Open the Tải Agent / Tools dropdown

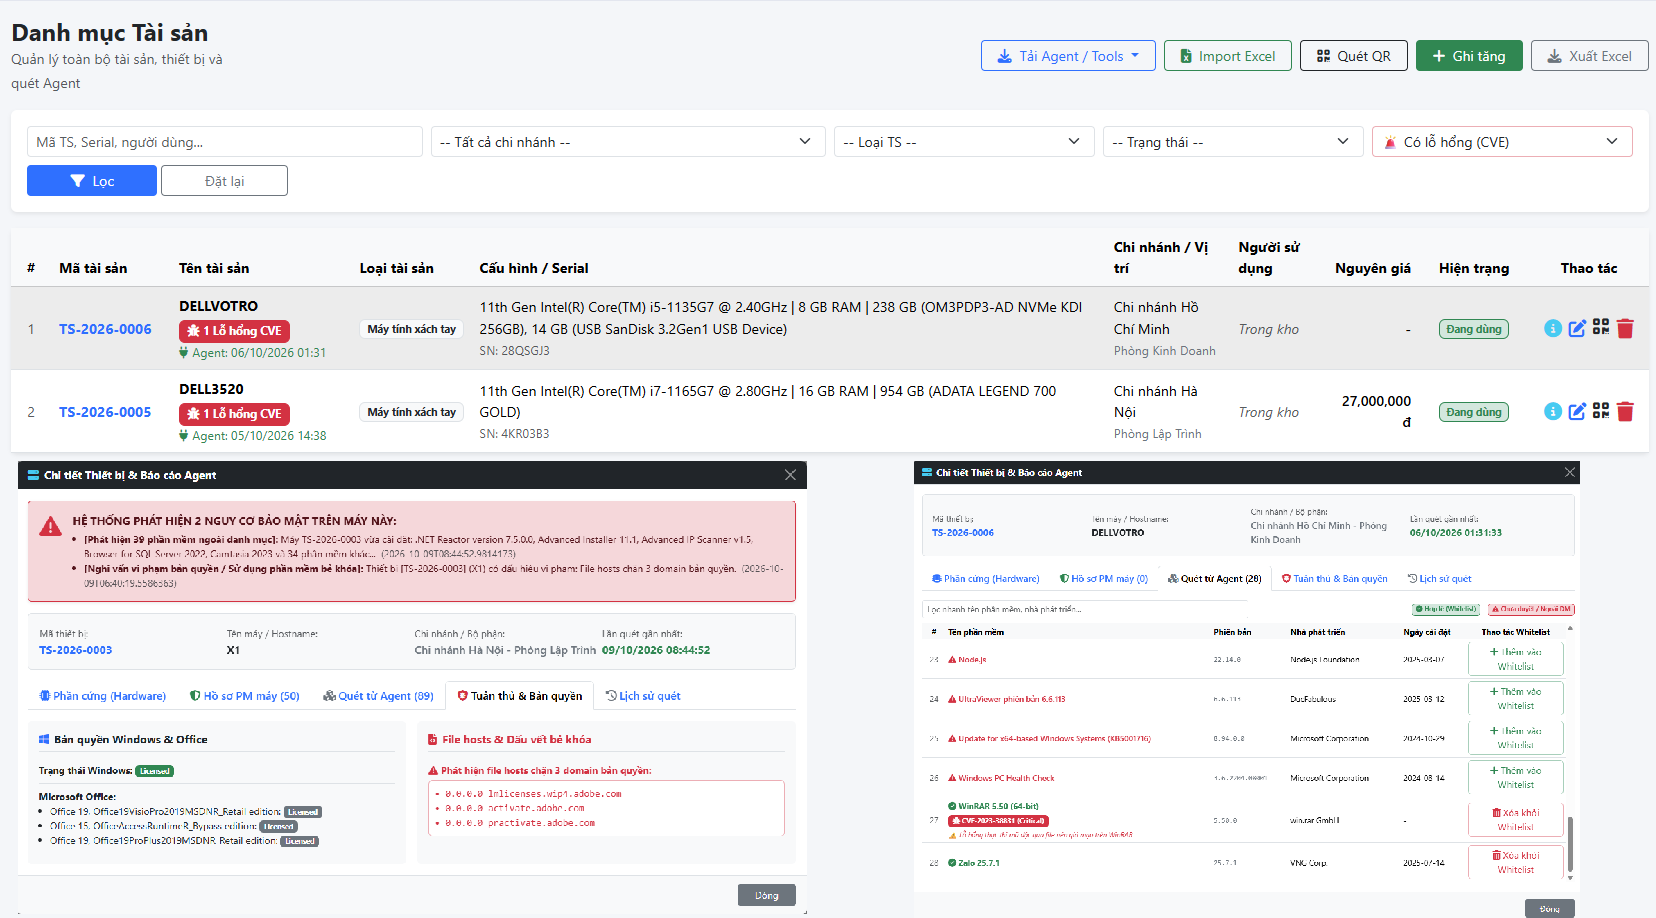pos(1068,56)
